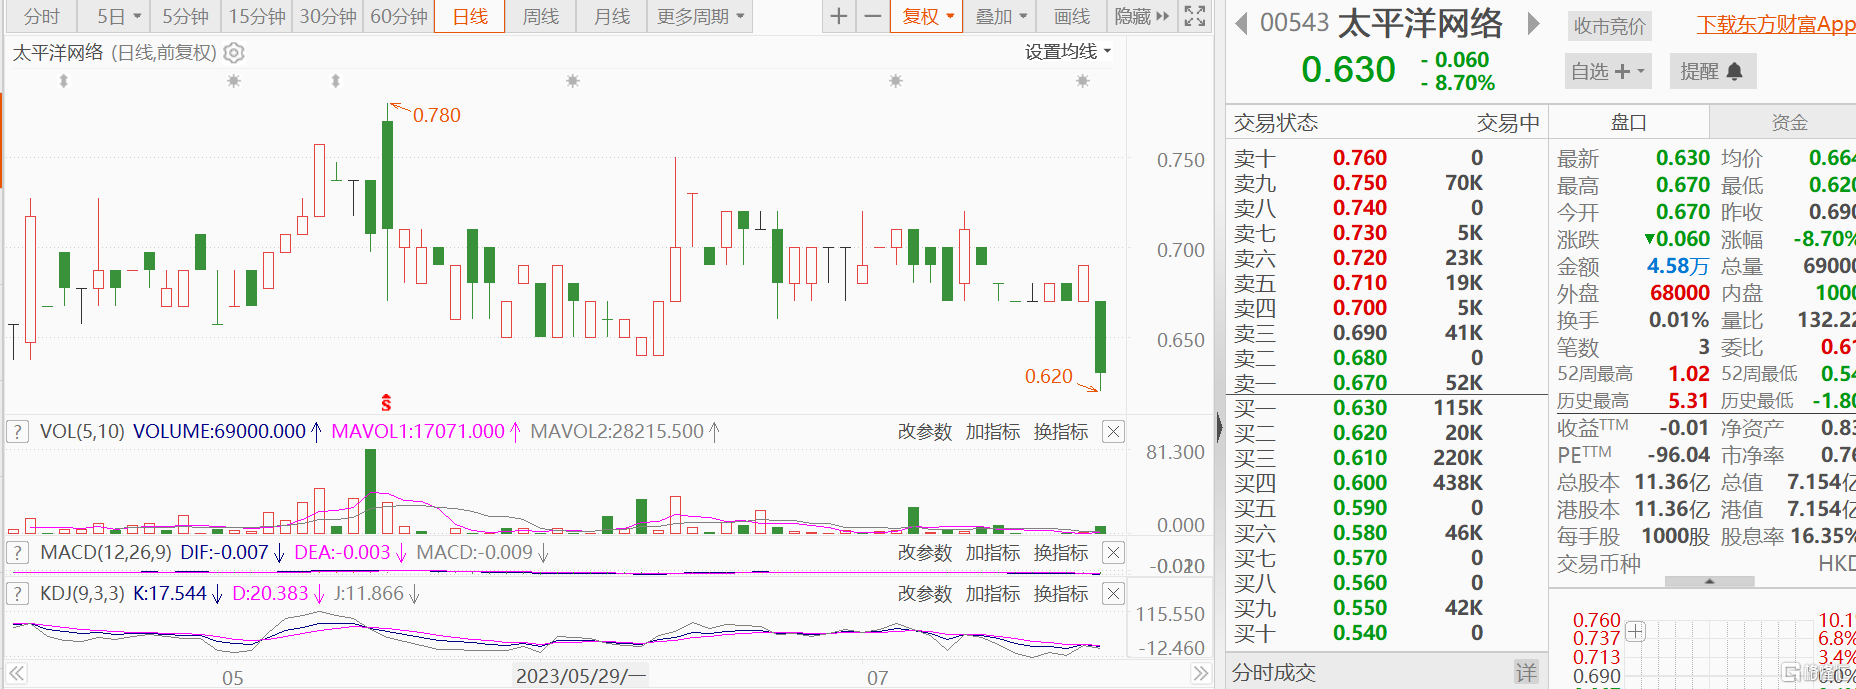
Task: Open 自选 add-to-watchlist dropdown
Action: 1607,71
